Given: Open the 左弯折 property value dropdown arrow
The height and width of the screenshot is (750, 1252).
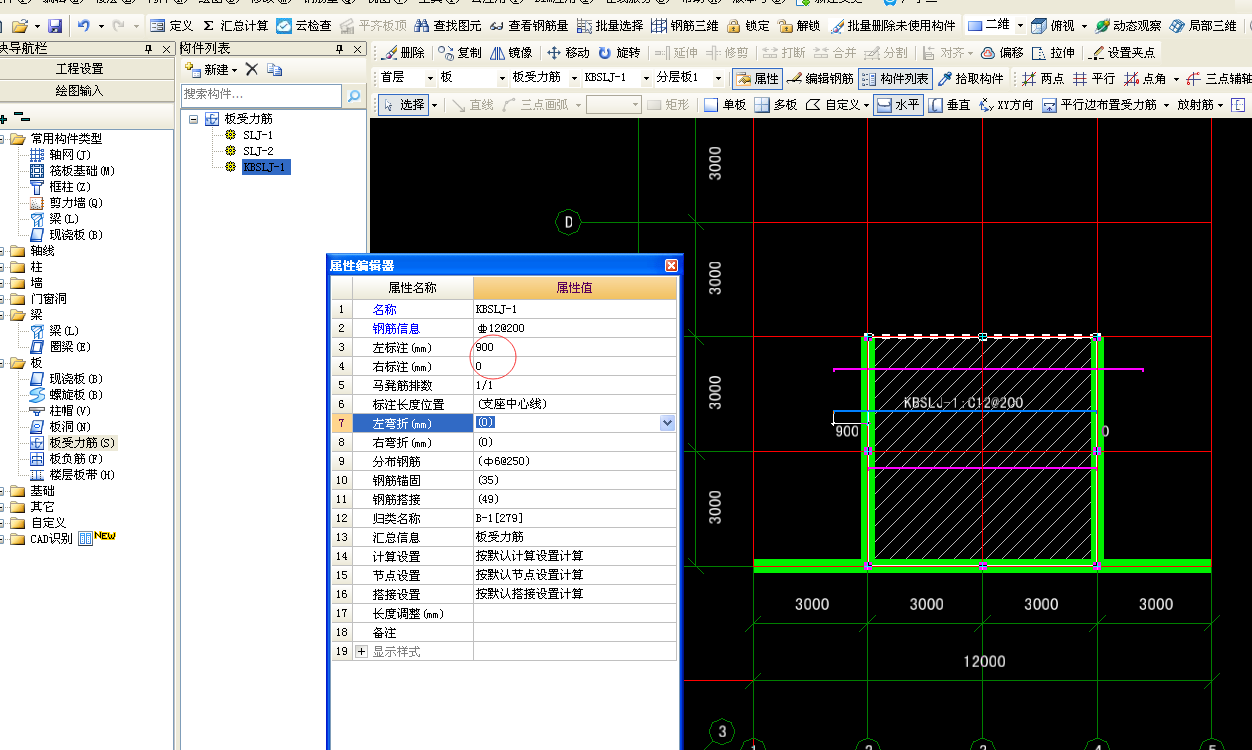Looking at the screenshot, I should 668,423.
